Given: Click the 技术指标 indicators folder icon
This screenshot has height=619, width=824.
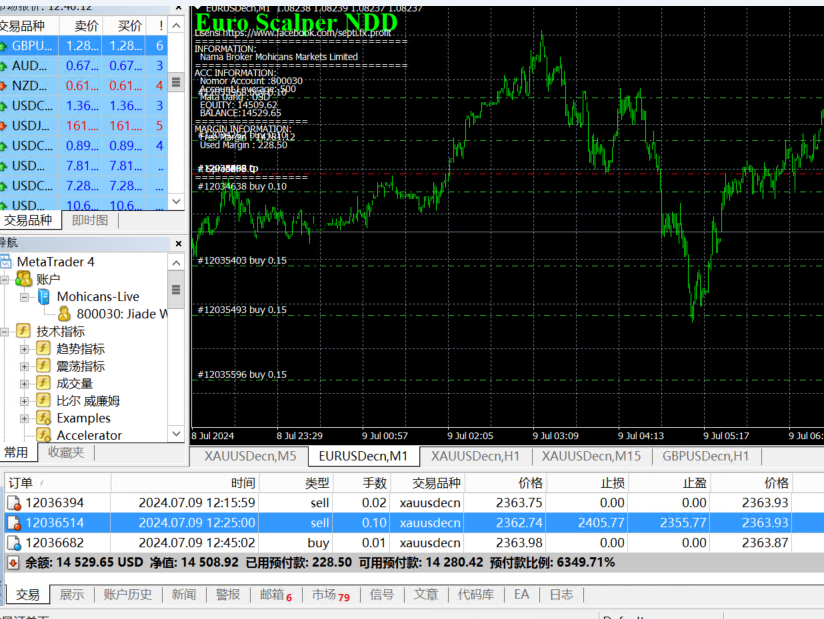Looking at the screenshot, I should [24, 331].
